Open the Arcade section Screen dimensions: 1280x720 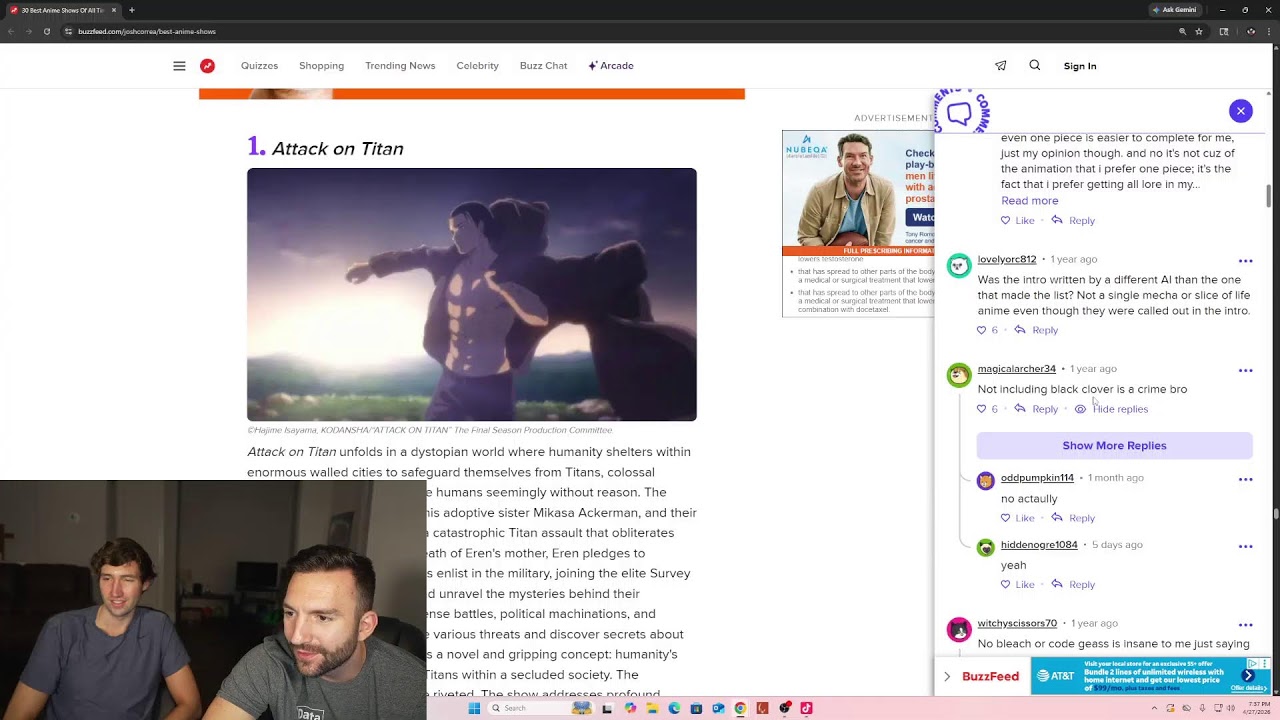point(611,66)
